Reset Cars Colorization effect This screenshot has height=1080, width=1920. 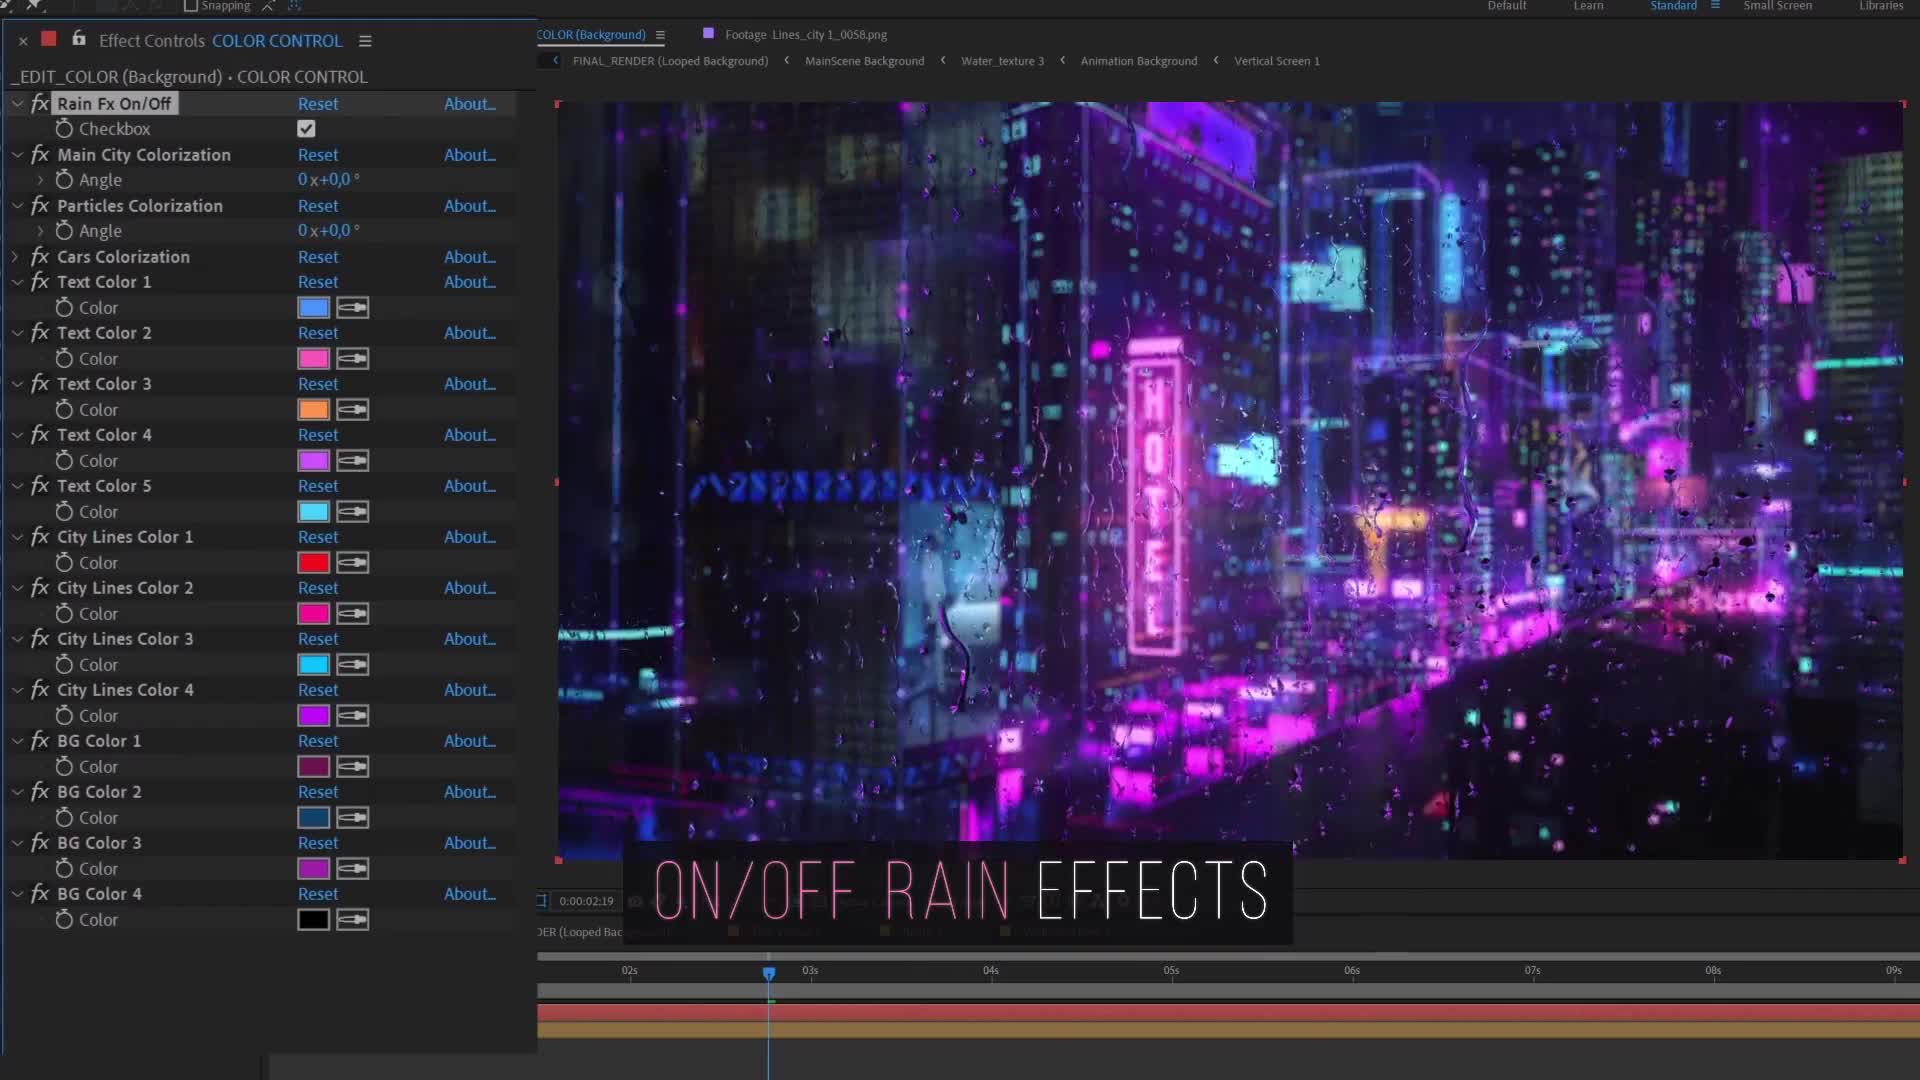(x=318, y=257)
